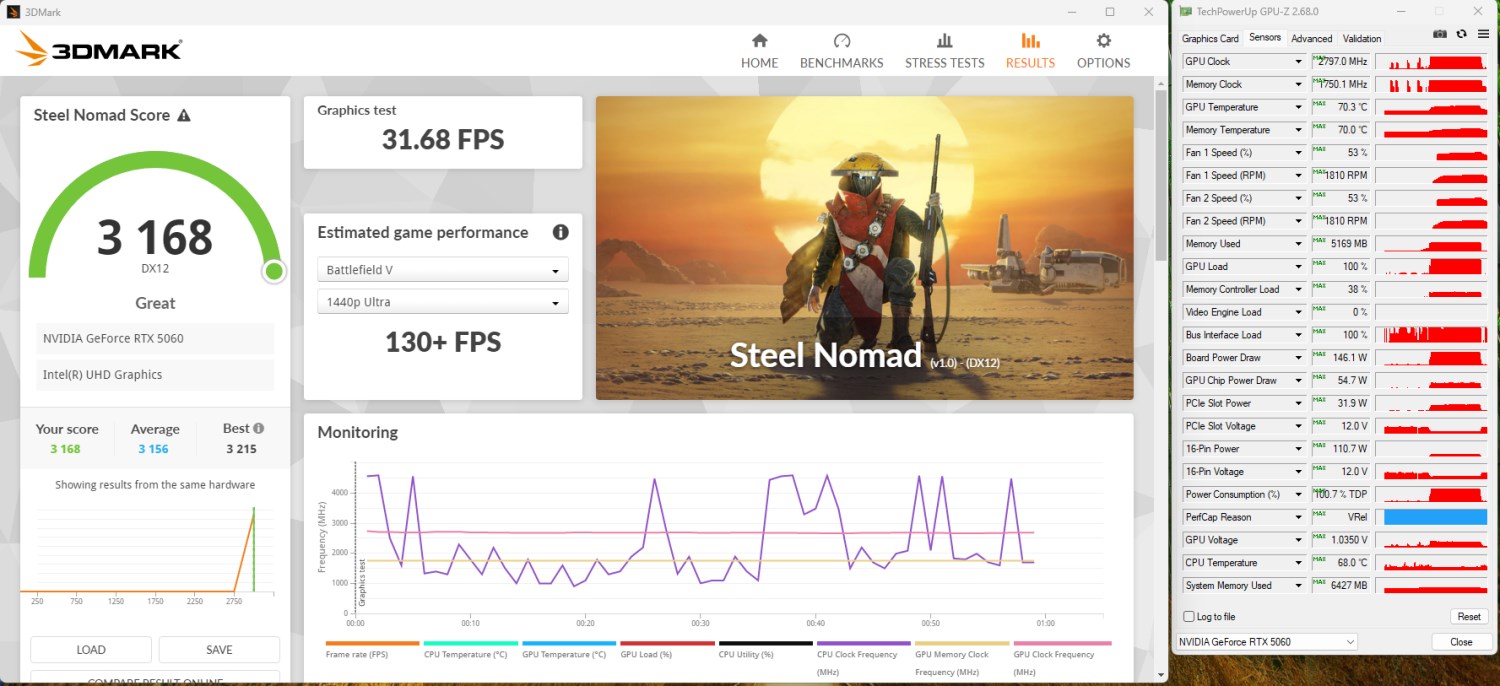Click the GPU-Z refresh icon

(x=1461, y=34)
